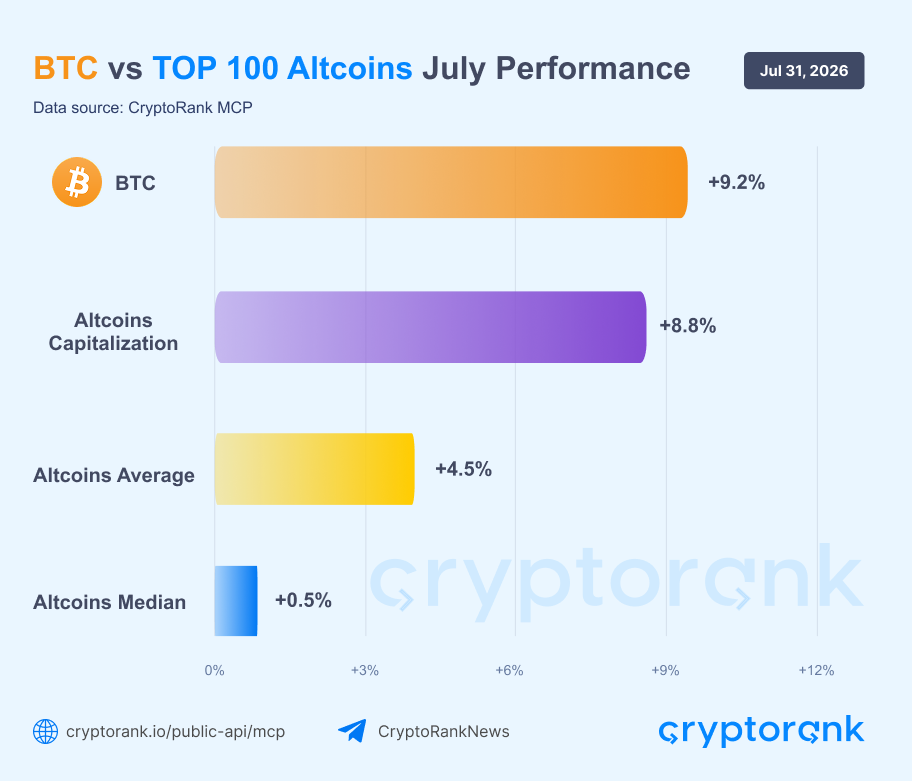Click the Data source: CryptoRank MCP text
The image size is (912, 781).
(x=142, y=108)
